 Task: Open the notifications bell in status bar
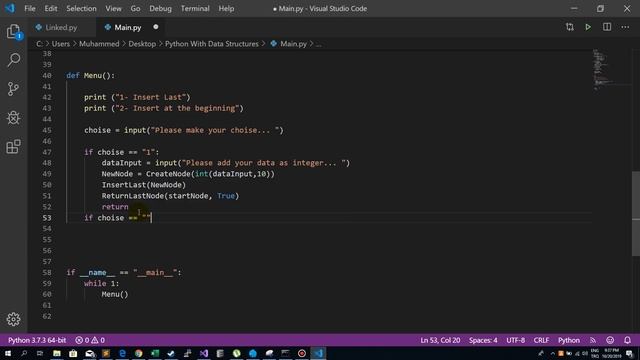tap(627, 340)
